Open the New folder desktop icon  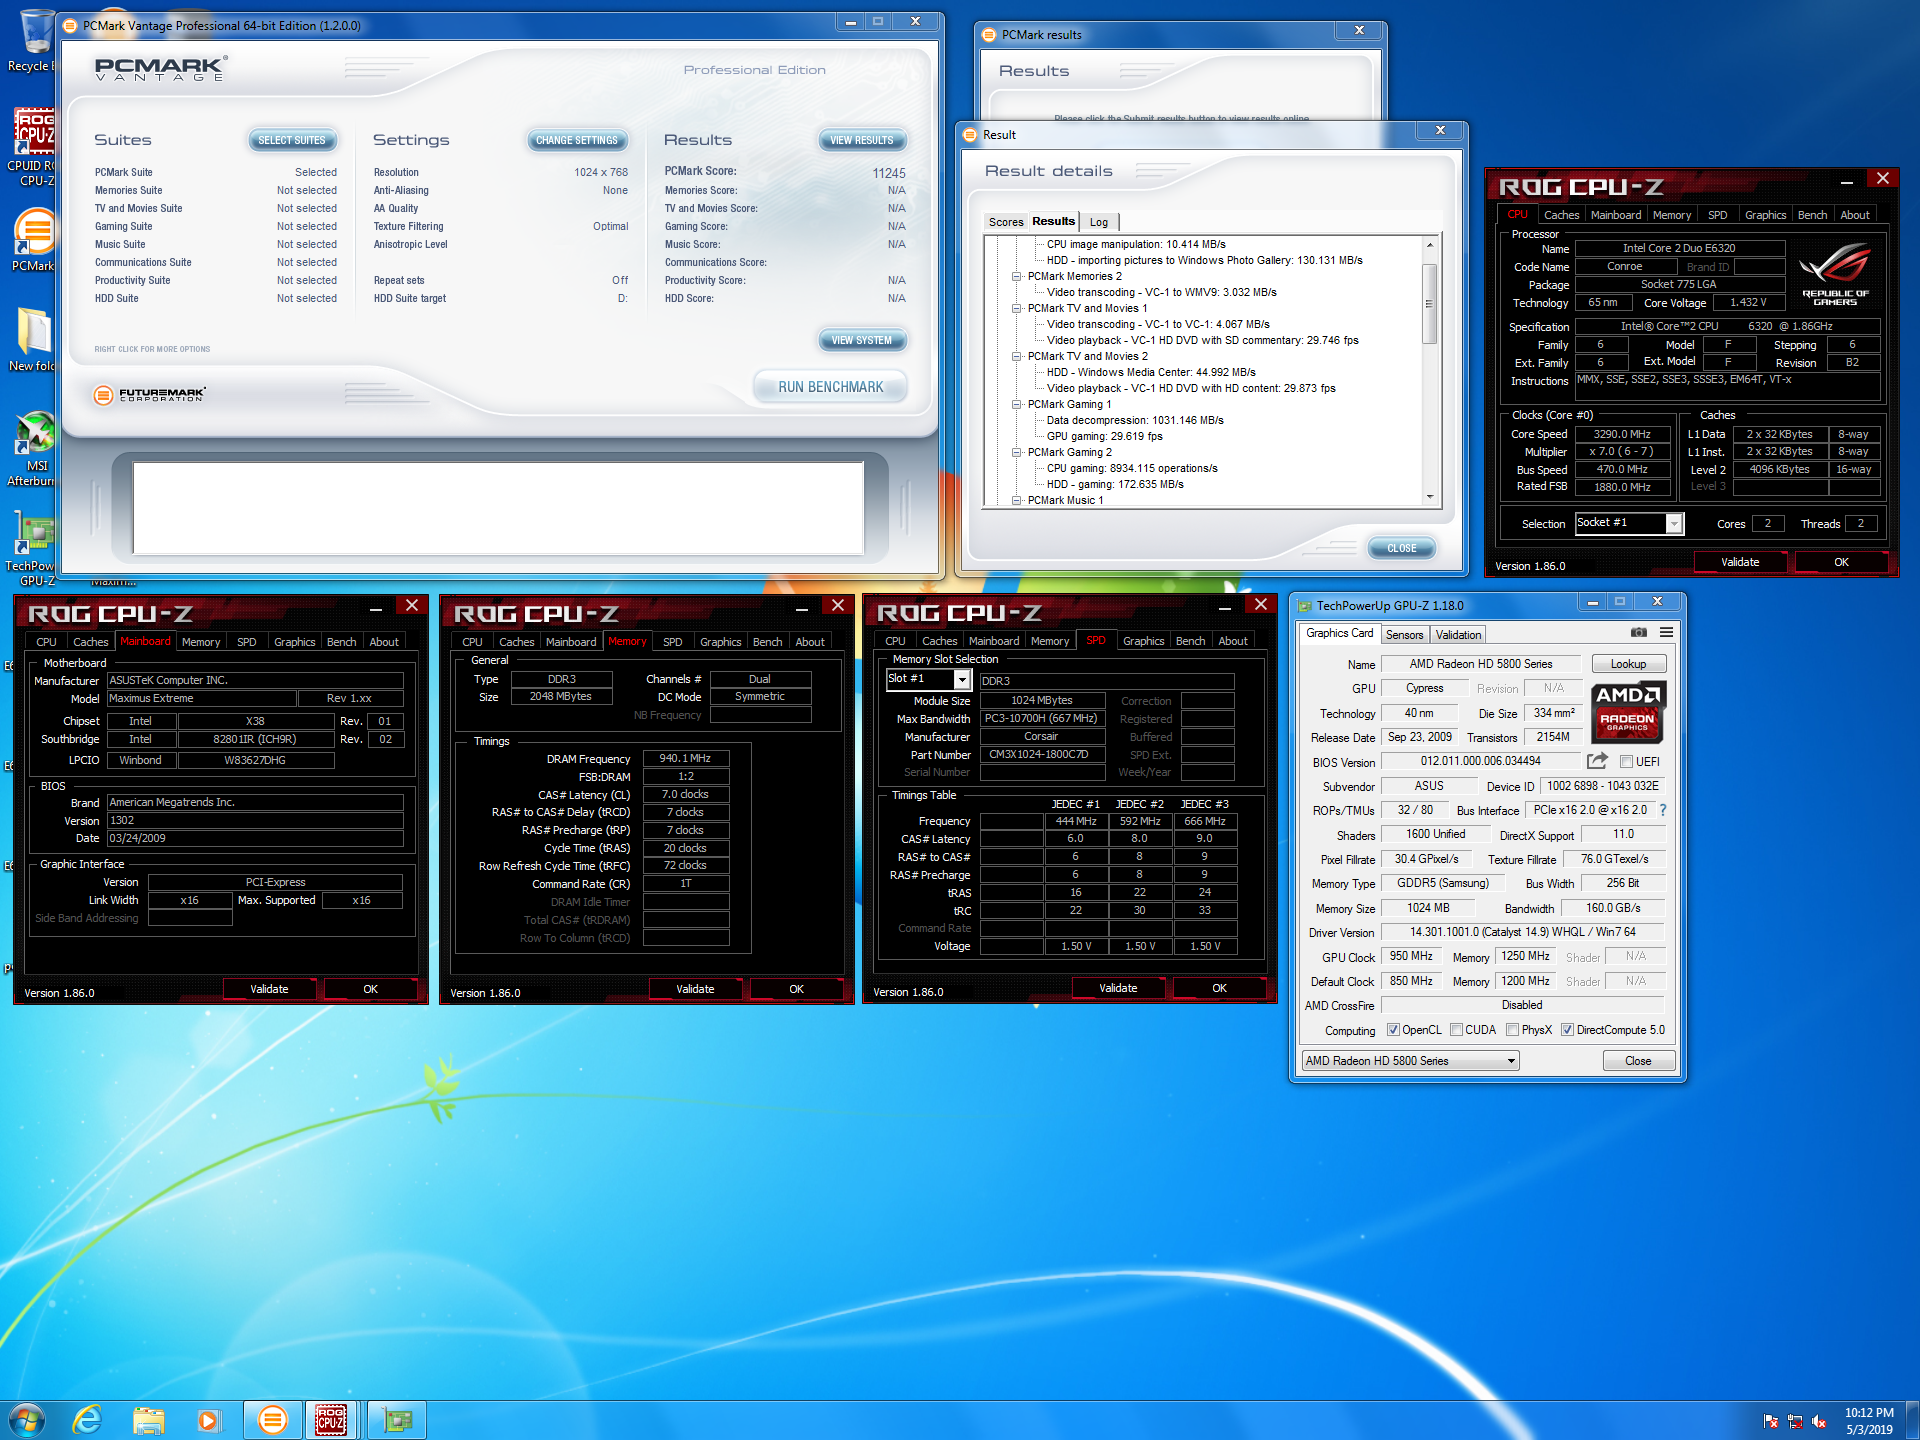[32, 340]
